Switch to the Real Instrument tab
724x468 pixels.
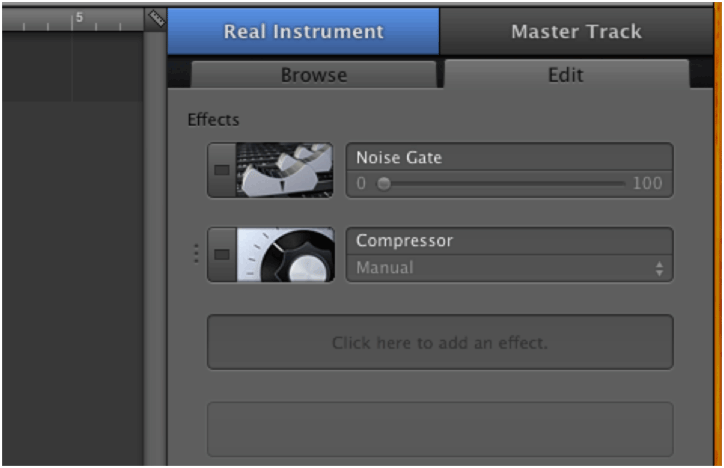(x=303, y=31)
